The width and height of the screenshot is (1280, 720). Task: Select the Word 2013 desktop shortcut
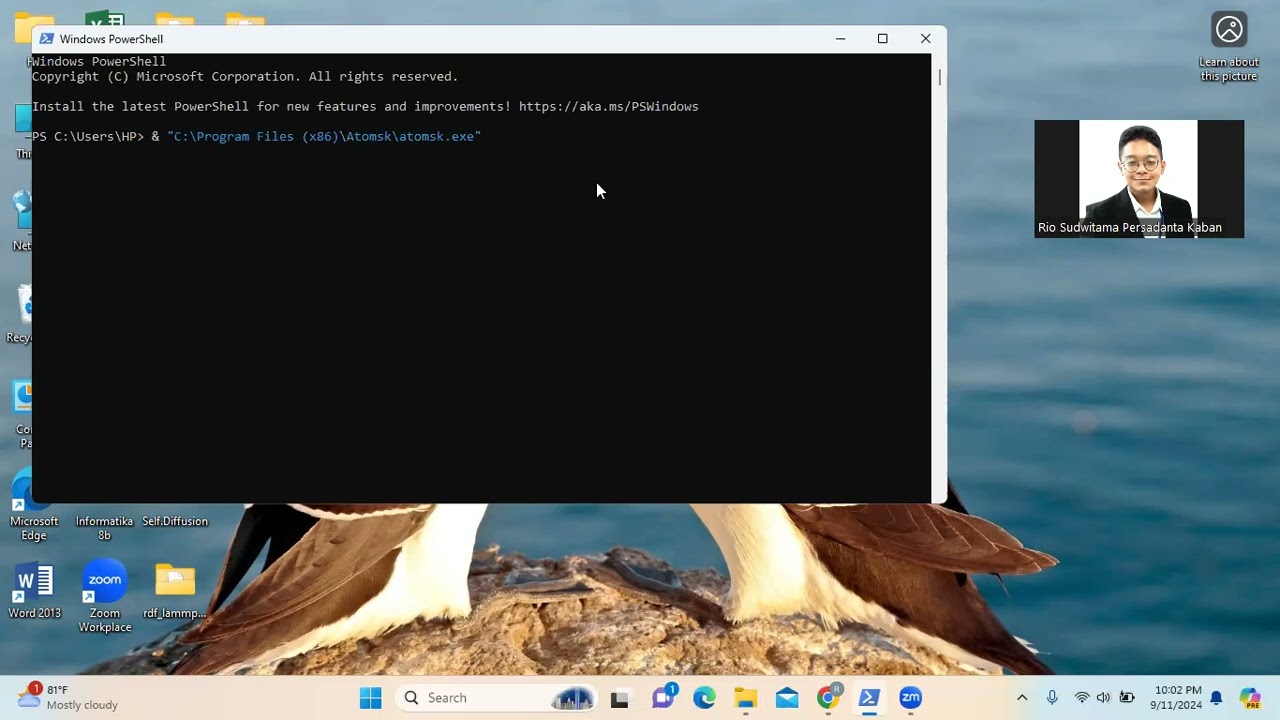point(35,591)
